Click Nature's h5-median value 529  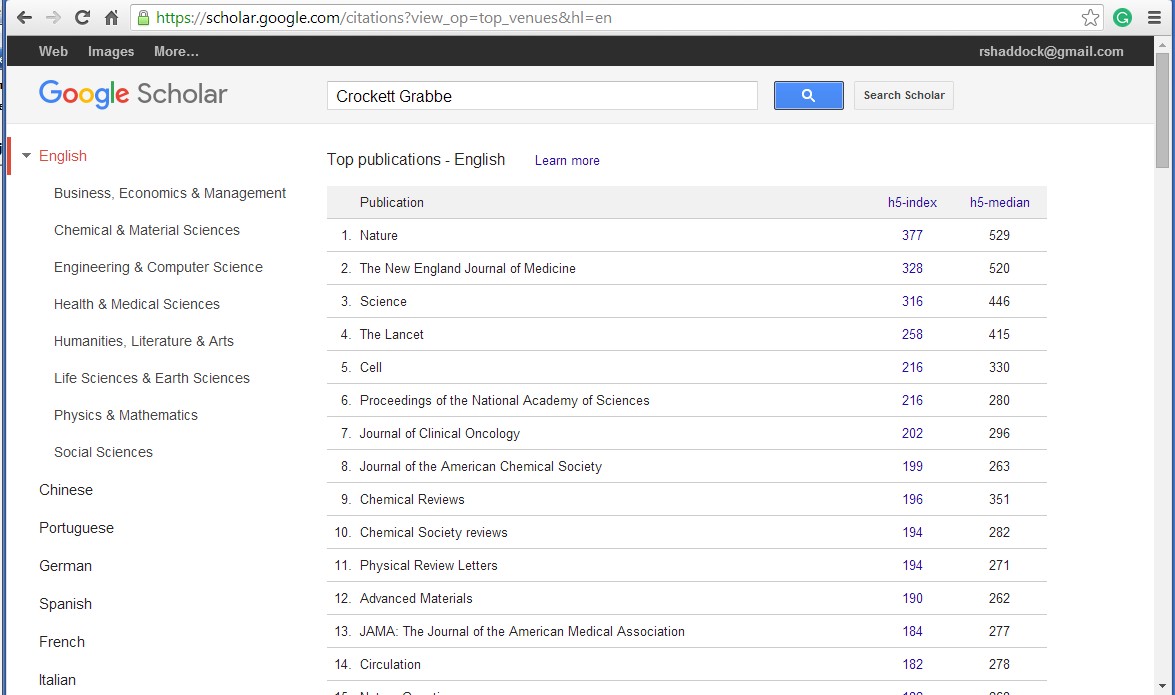tap(999, 235)
